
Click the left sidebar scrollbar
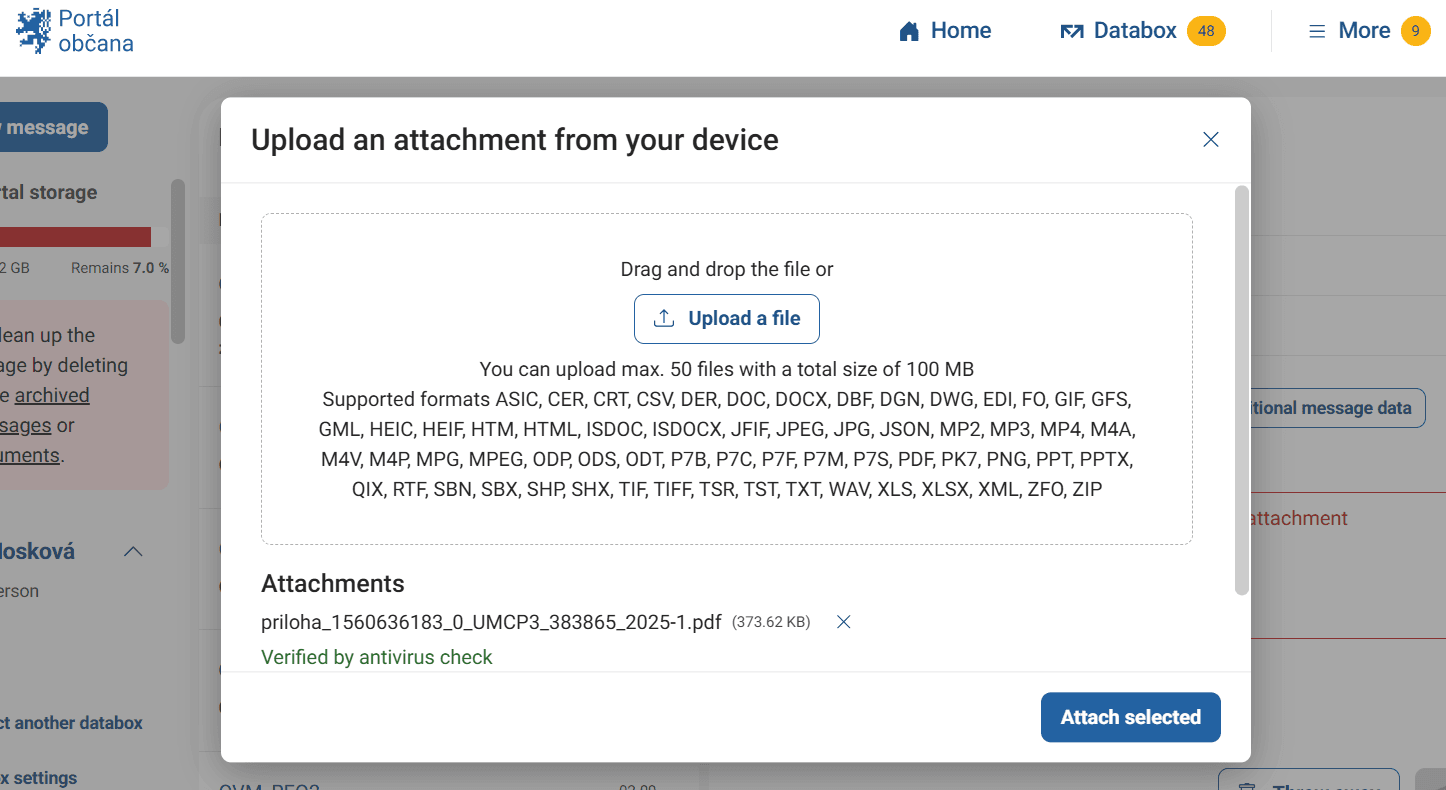pyautogui.click(x=178, y=260)
